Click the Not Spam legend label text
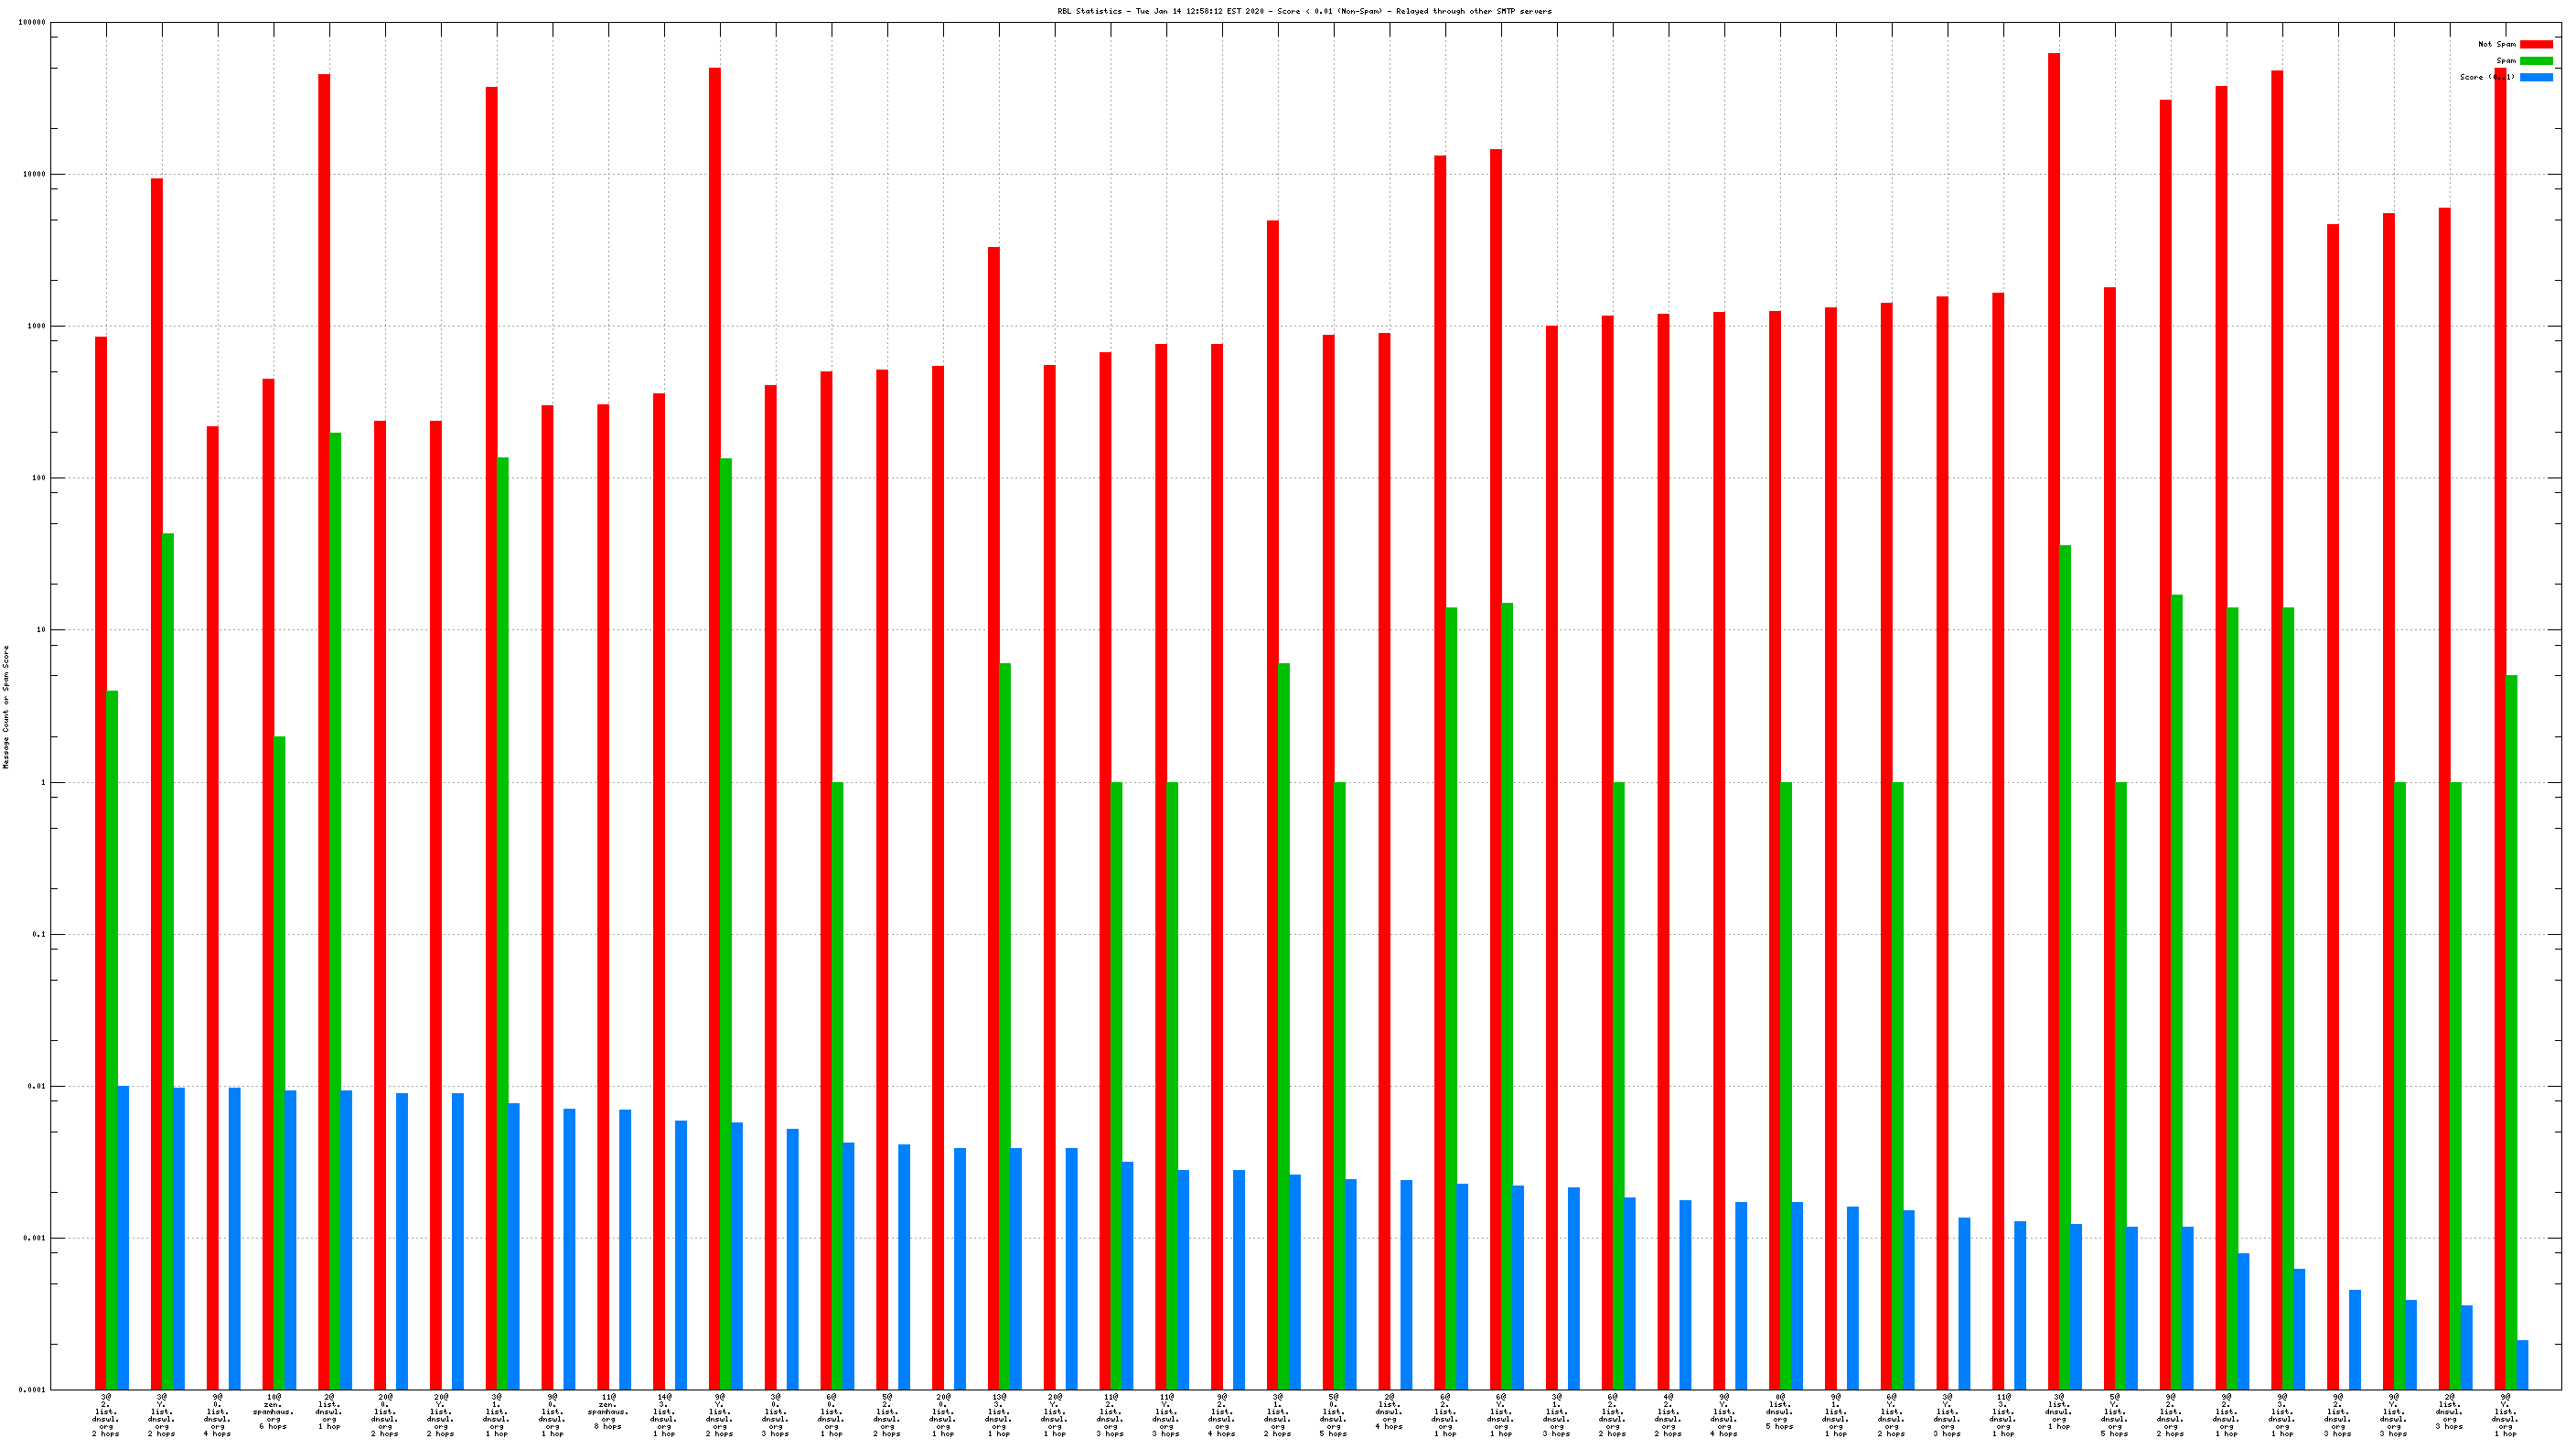 [2496, 44]
